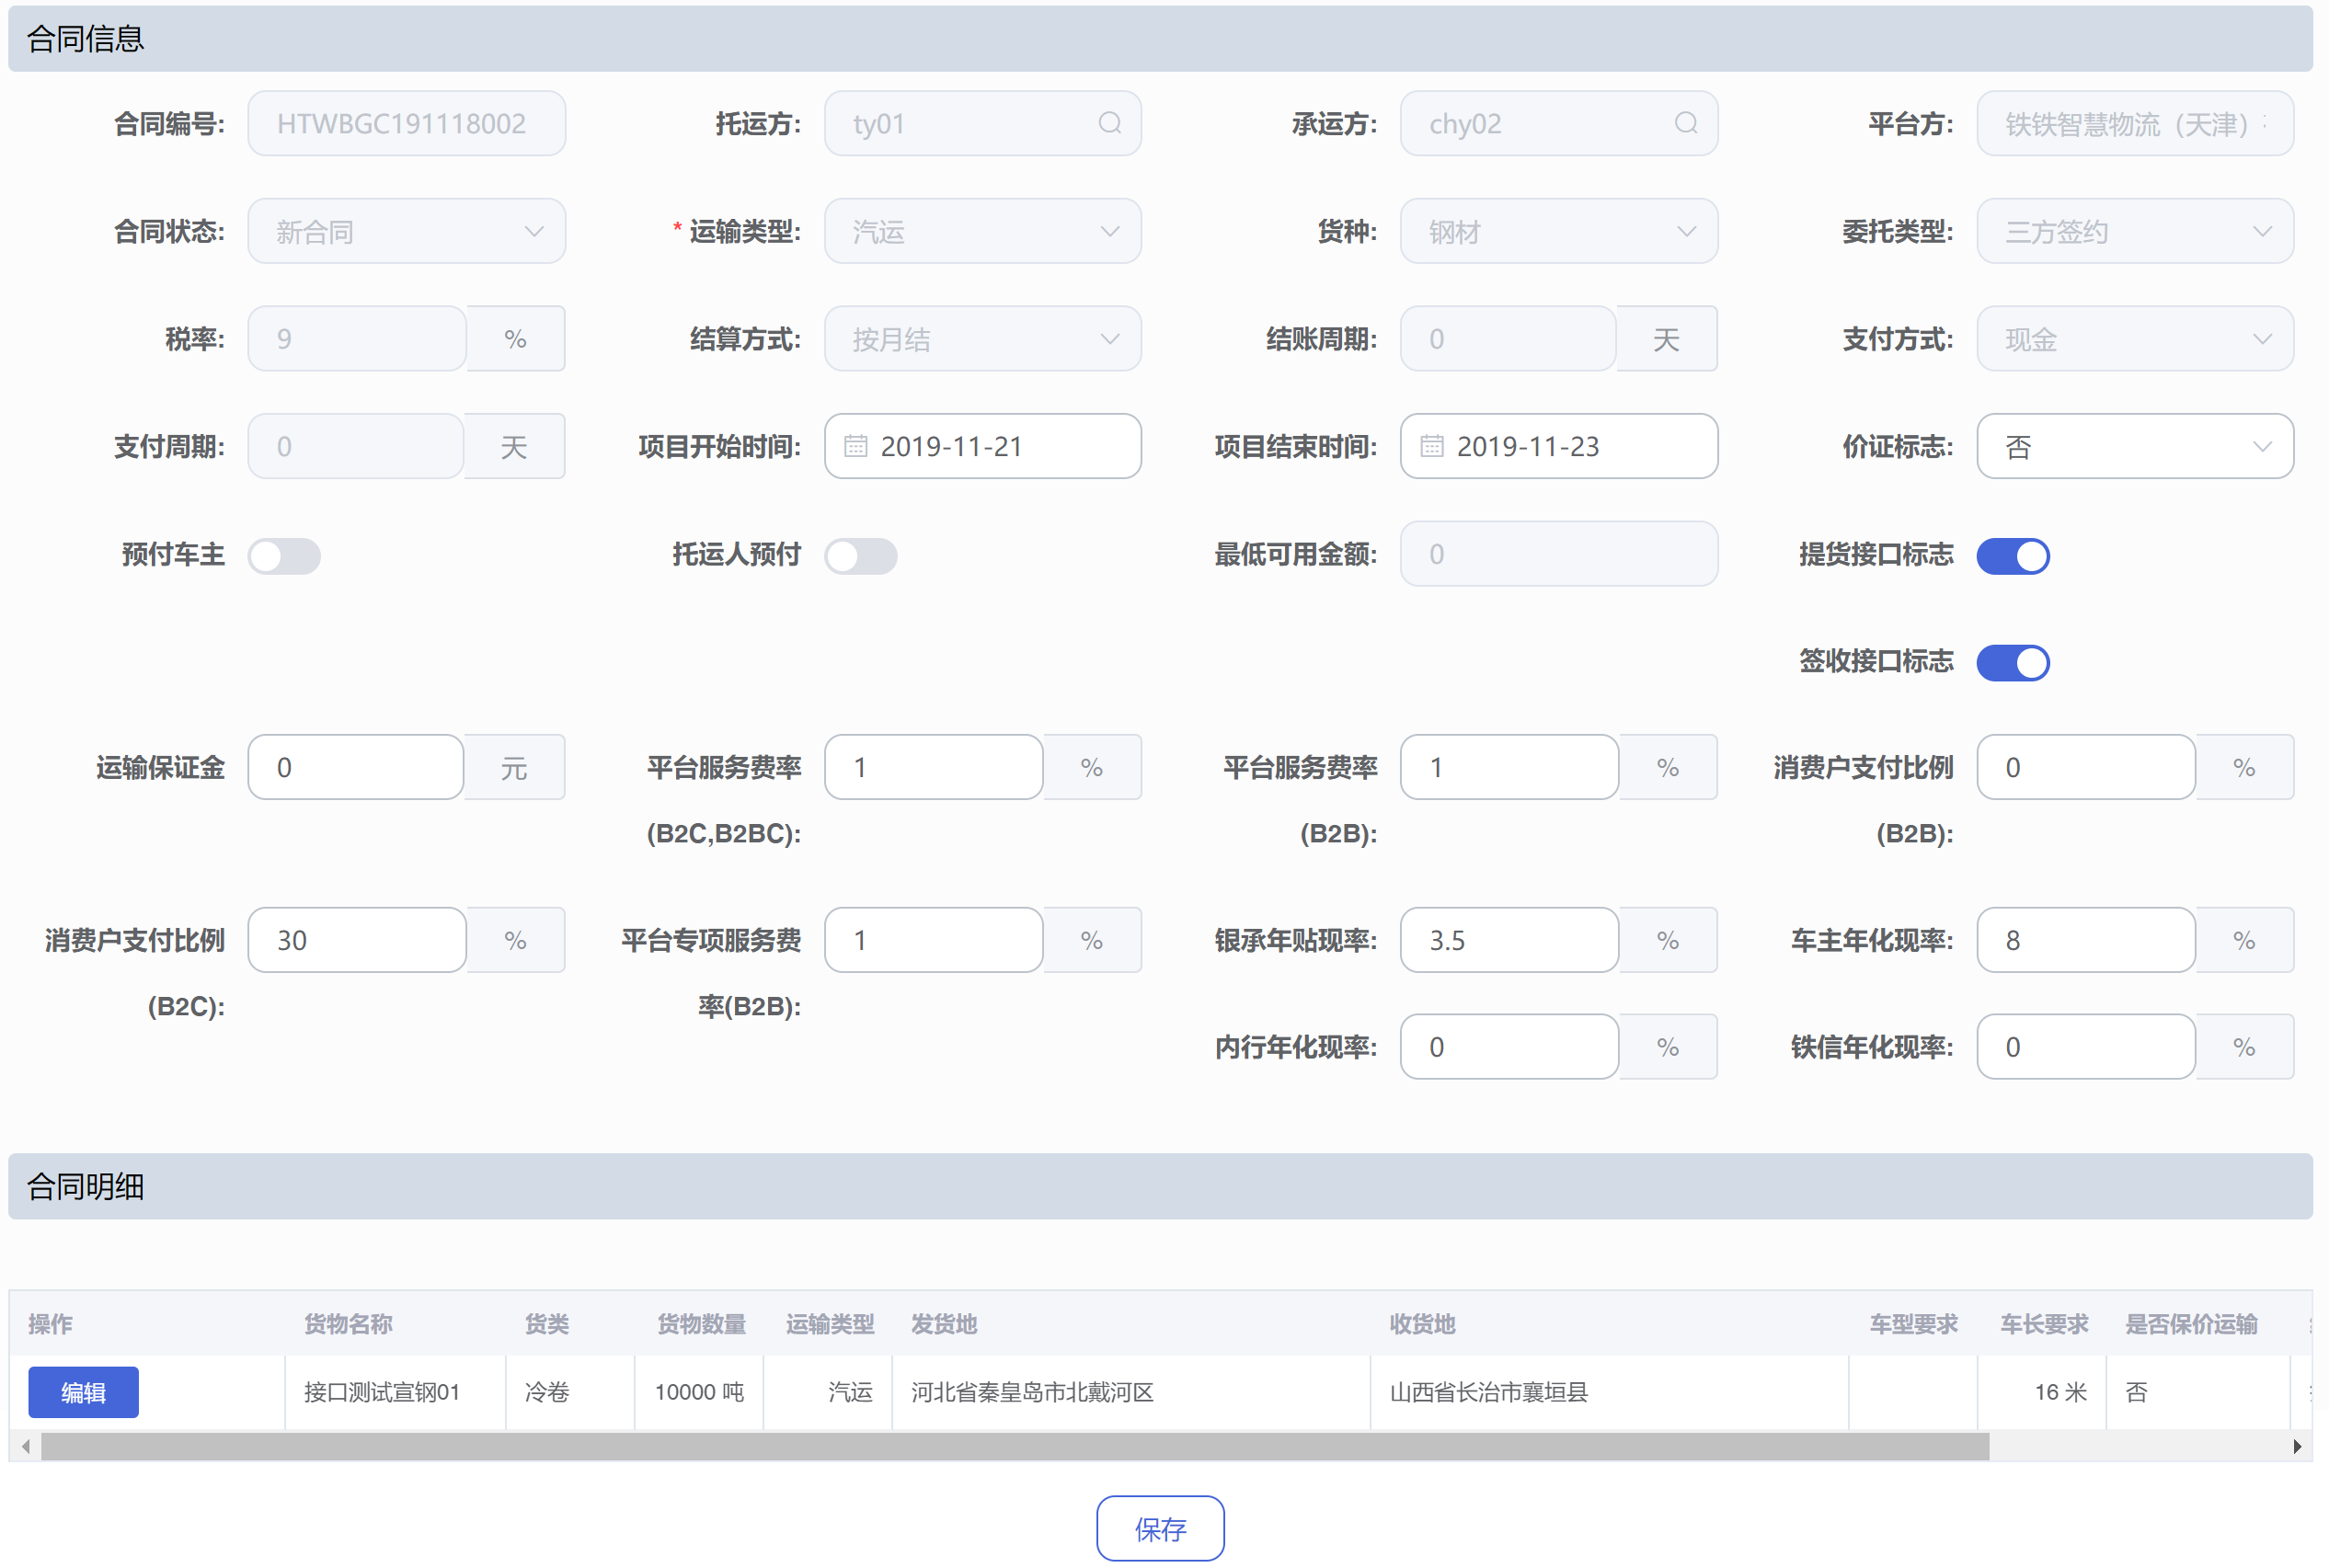
Task: Click 项目结束时间 date field 2019-11-23
Action: click(x=1558, y=446)
